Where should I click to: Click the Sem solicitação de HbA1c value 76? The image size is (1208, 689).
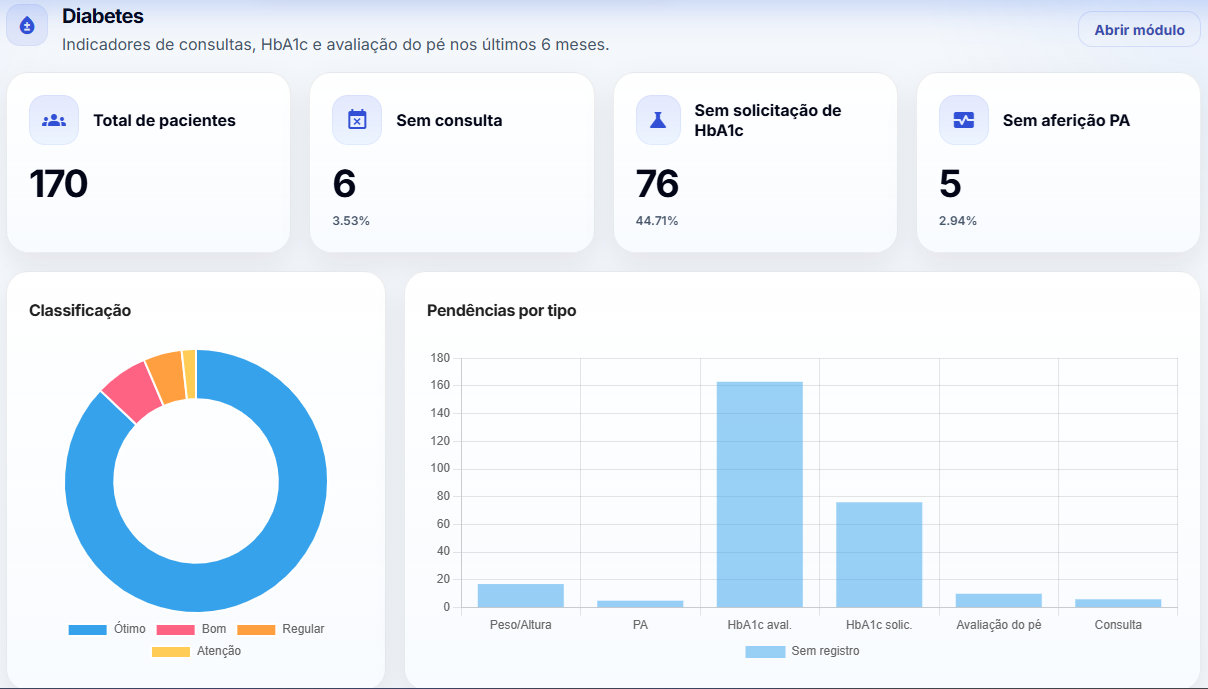coord(657,184)
